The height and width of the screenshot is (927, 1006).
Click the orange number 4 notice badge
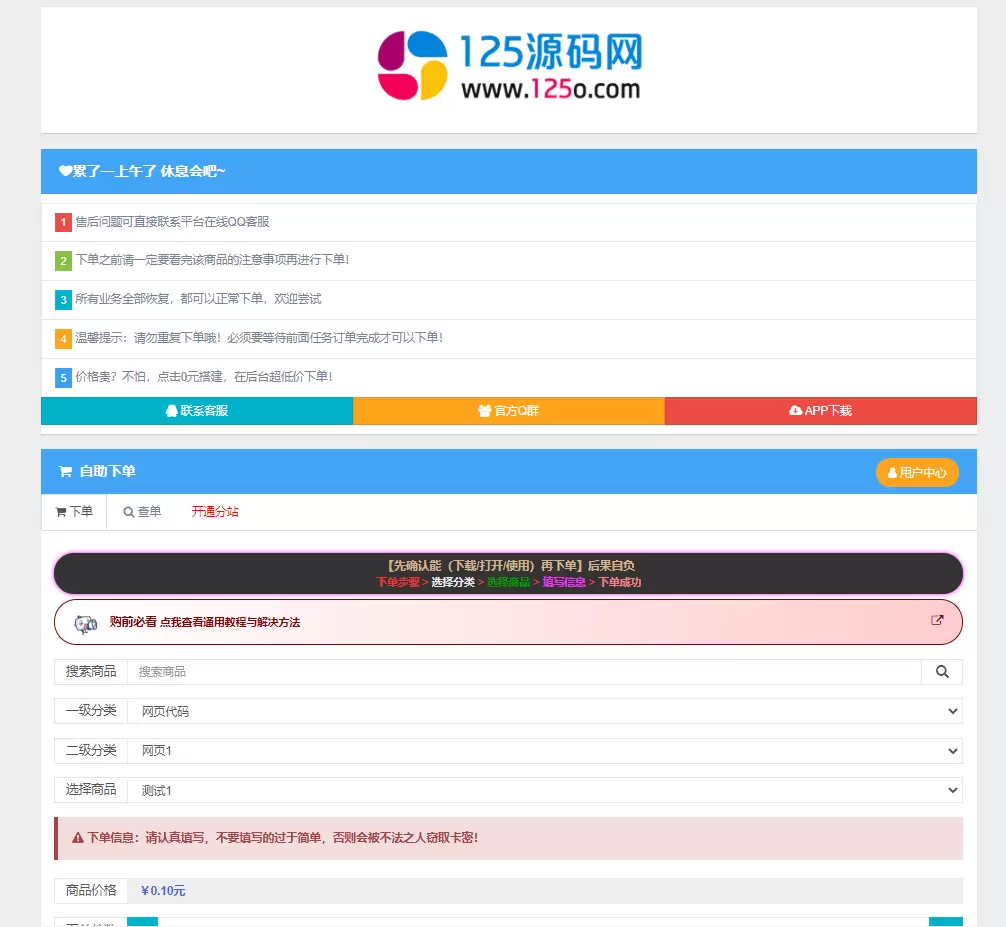63,339
